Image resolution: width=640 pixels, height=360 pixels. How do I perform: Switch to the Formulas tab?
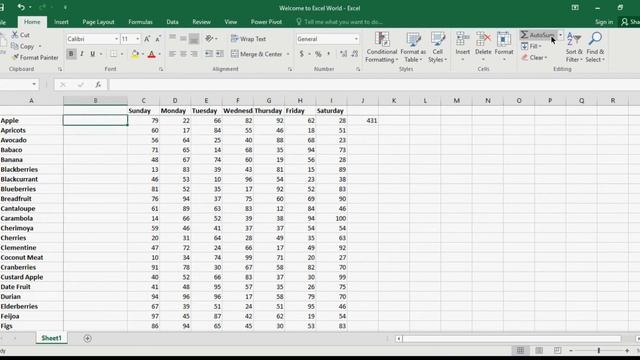coord(140,22)
